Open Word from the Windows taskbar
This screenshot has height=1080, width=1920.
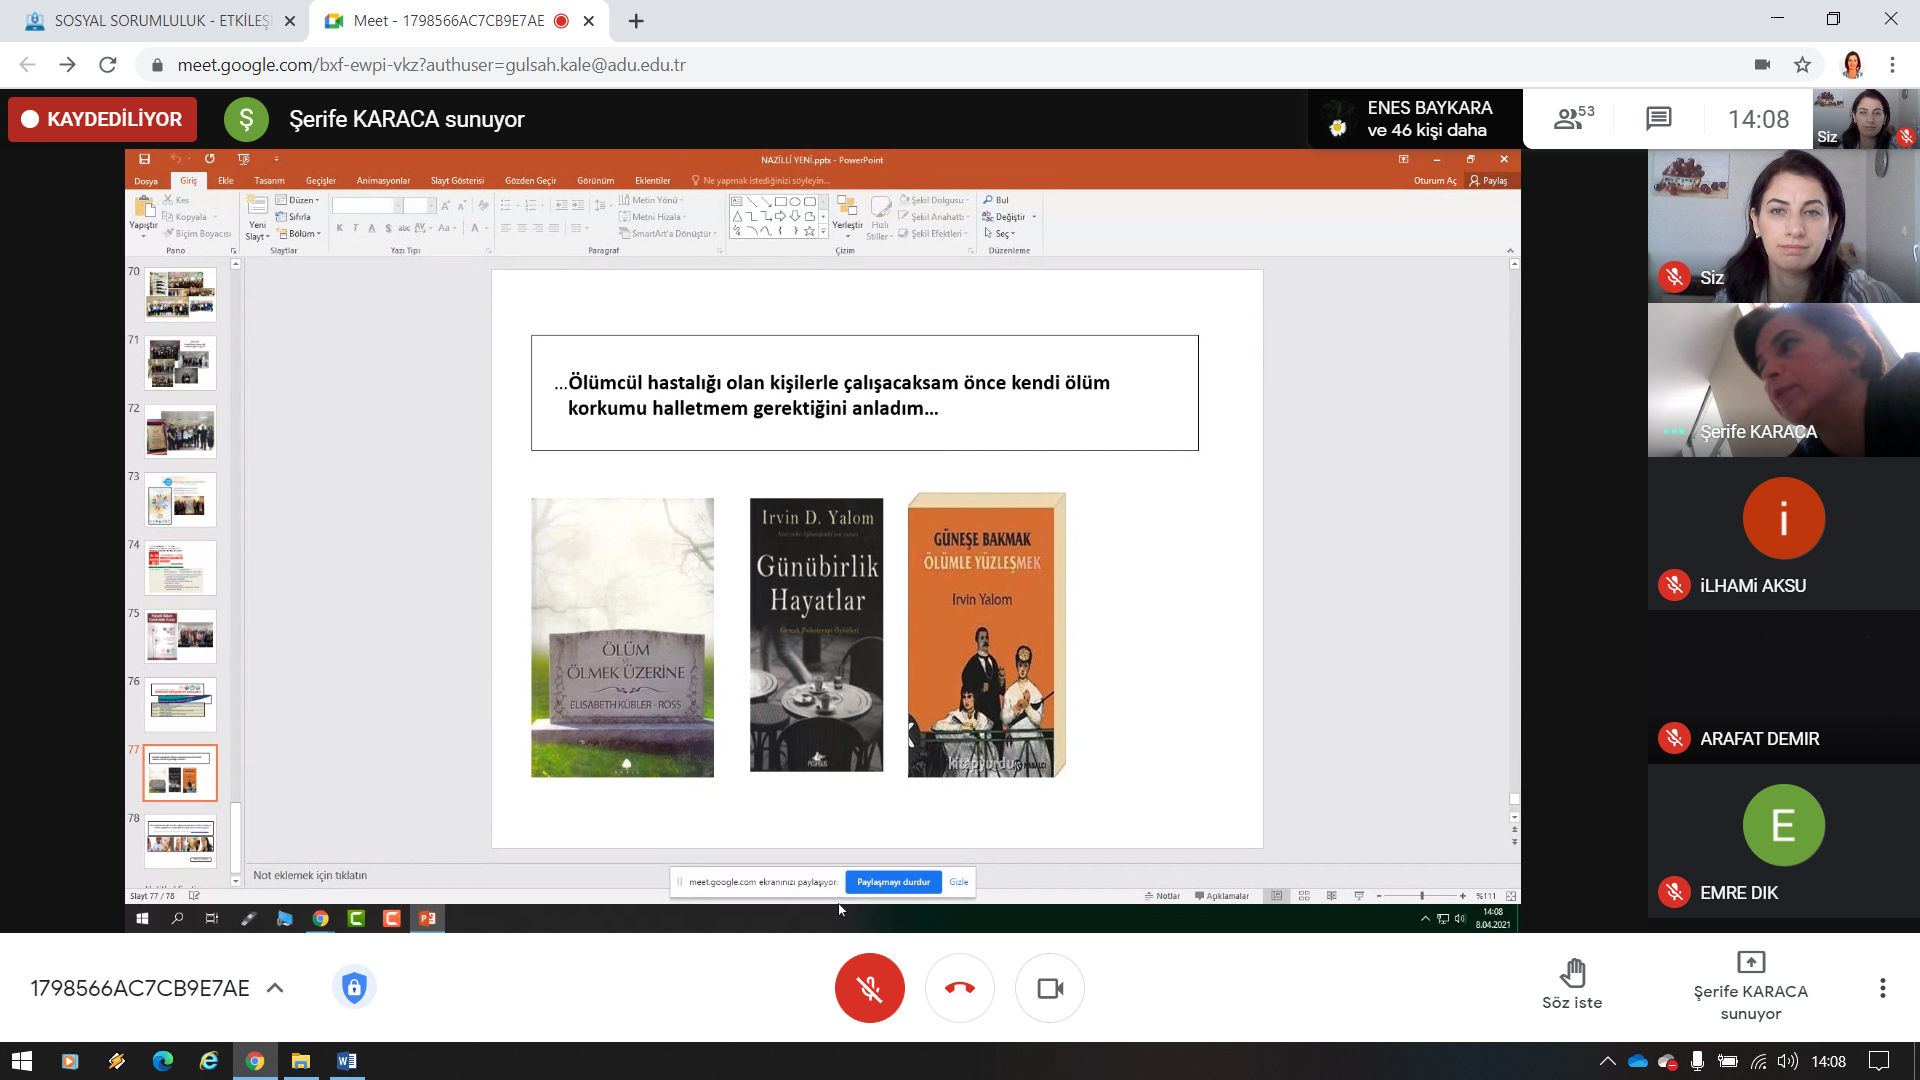pyautogui.click(x=347, y=1061)
